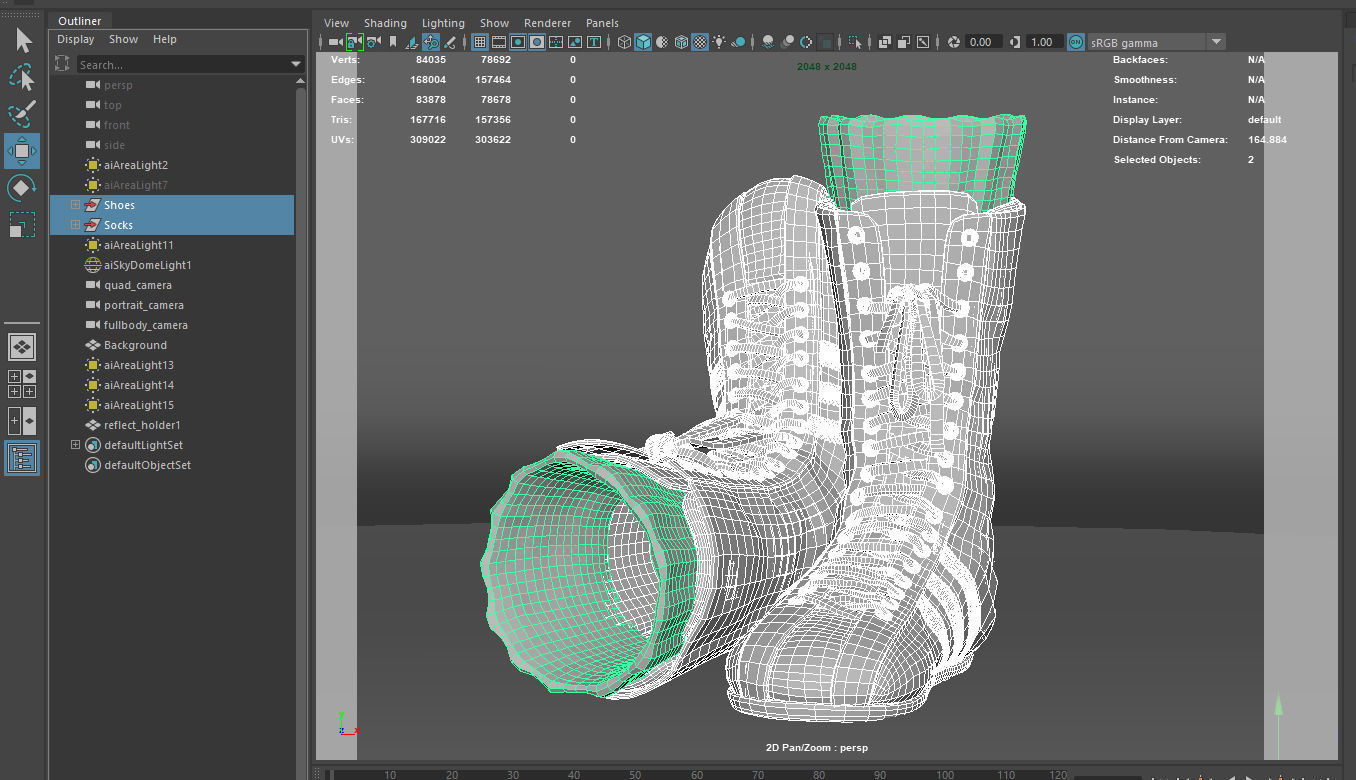Click the Field Chart icon

(556, 42)
